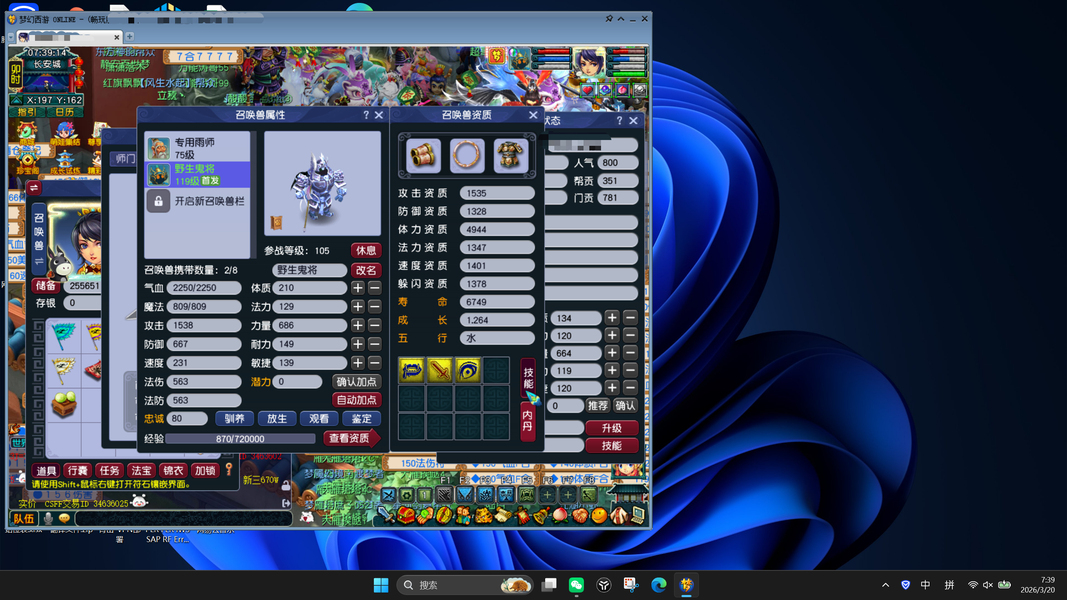
Task: Increase 敏捷 with its plus button
Action: click(x=358, y=363)
